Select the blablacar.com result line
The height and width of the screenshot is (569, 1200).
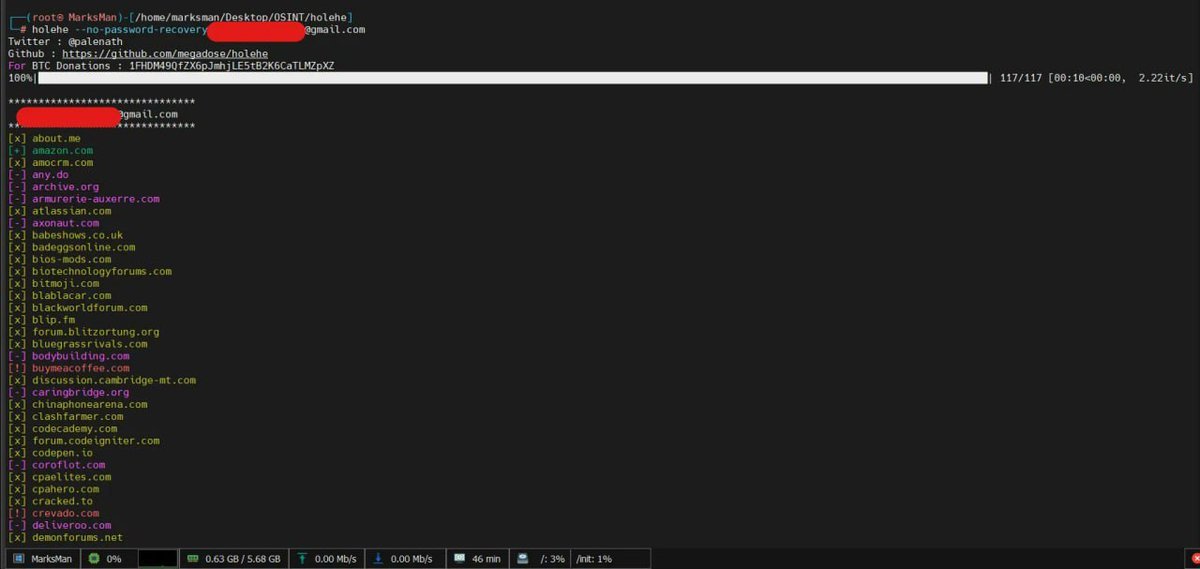coord(59,295)
